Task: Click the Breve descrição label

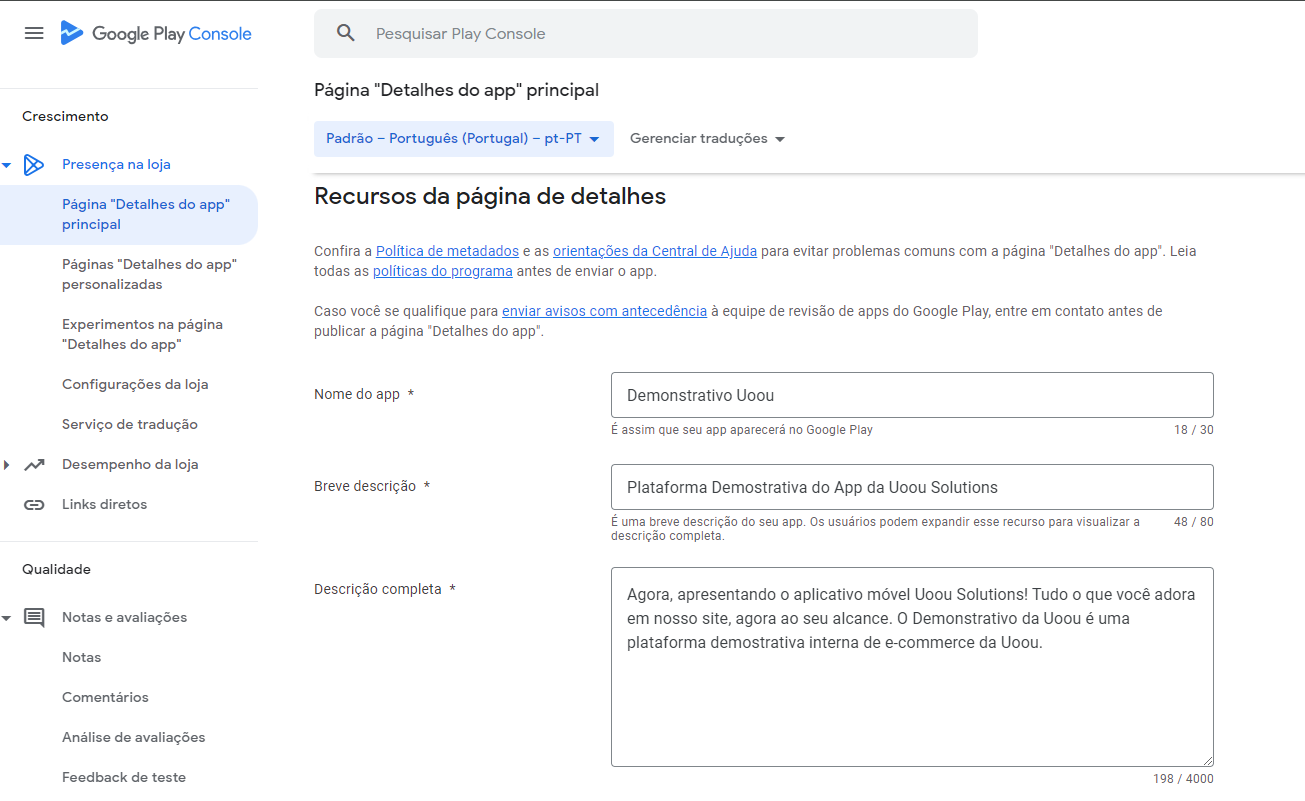Action: 365,487
